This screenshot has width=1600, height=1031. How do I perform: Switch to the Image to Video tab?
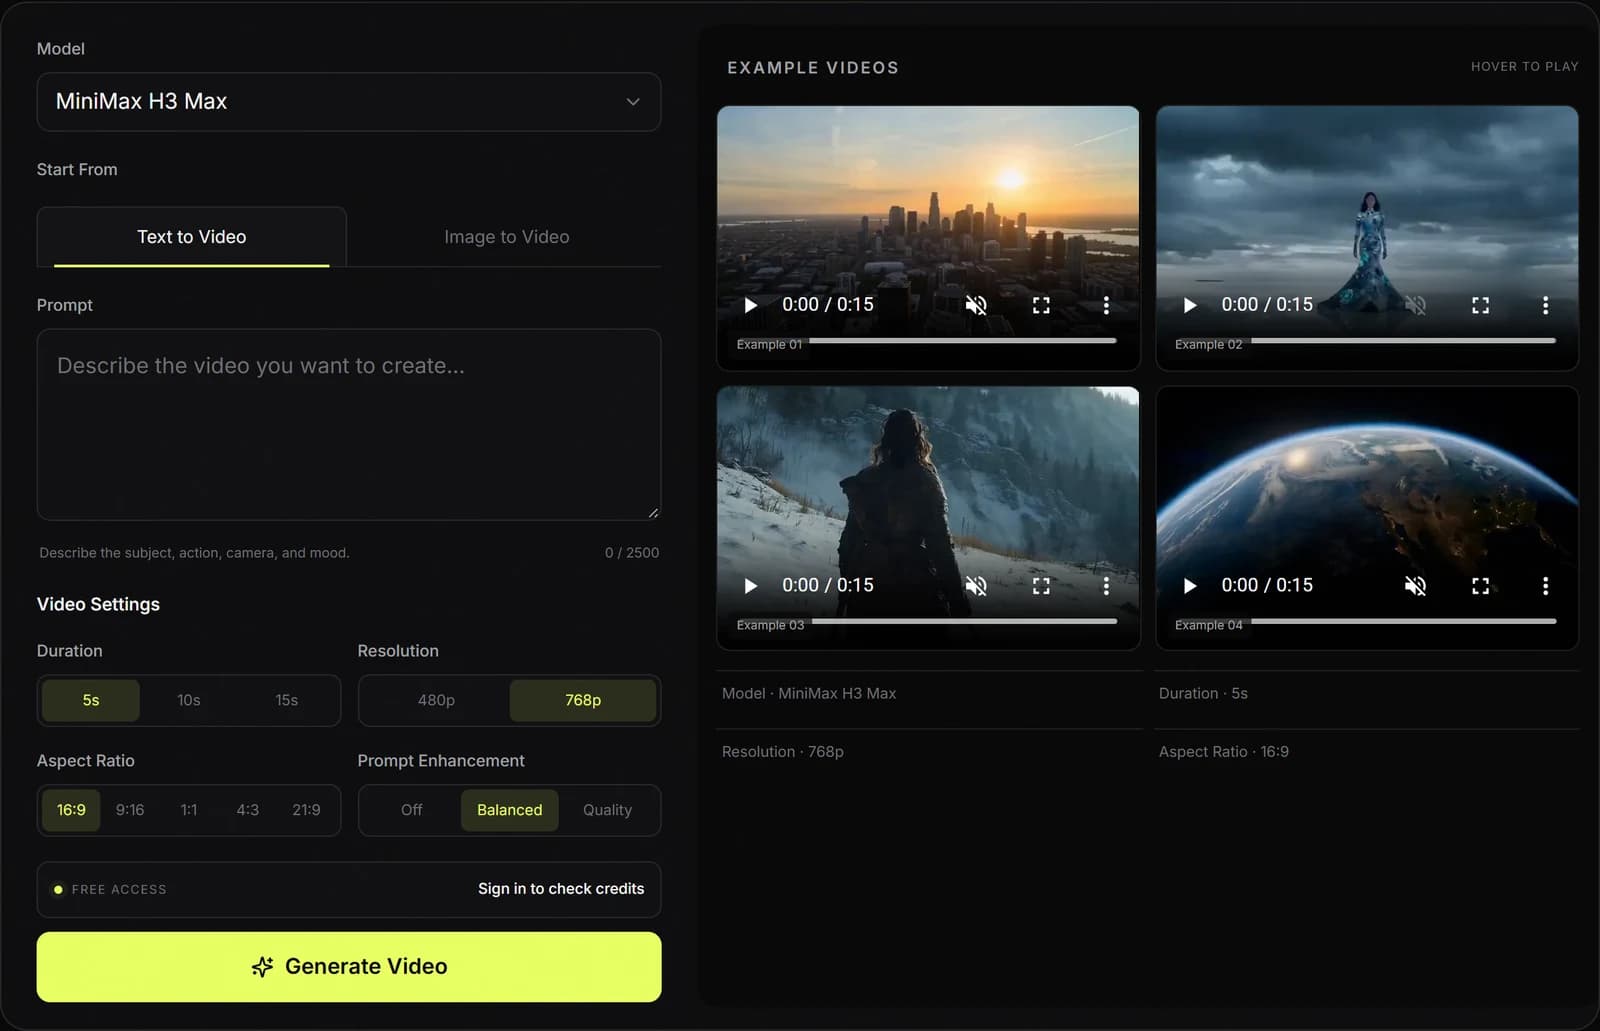point(506,237)
